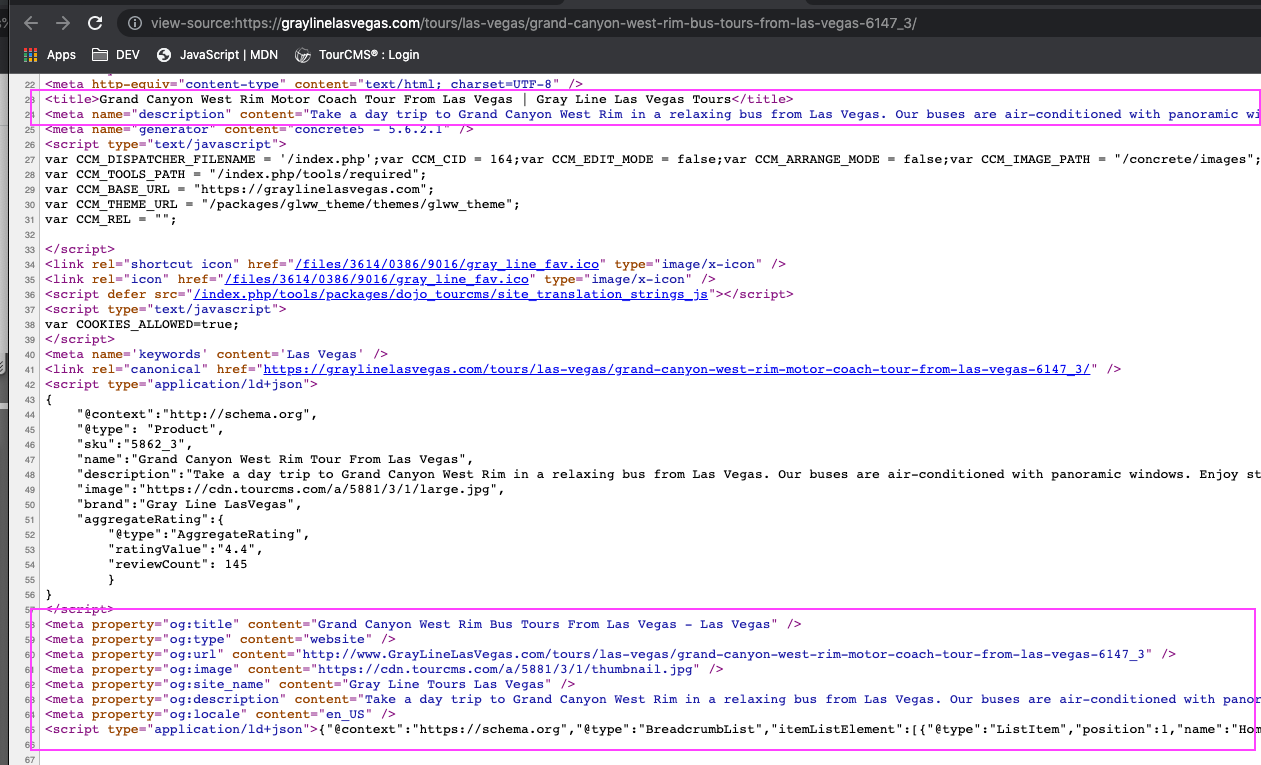Screen dimensions: 1261x765
Task: Click the browser forward arrow
Action: [x=63, y=23]
